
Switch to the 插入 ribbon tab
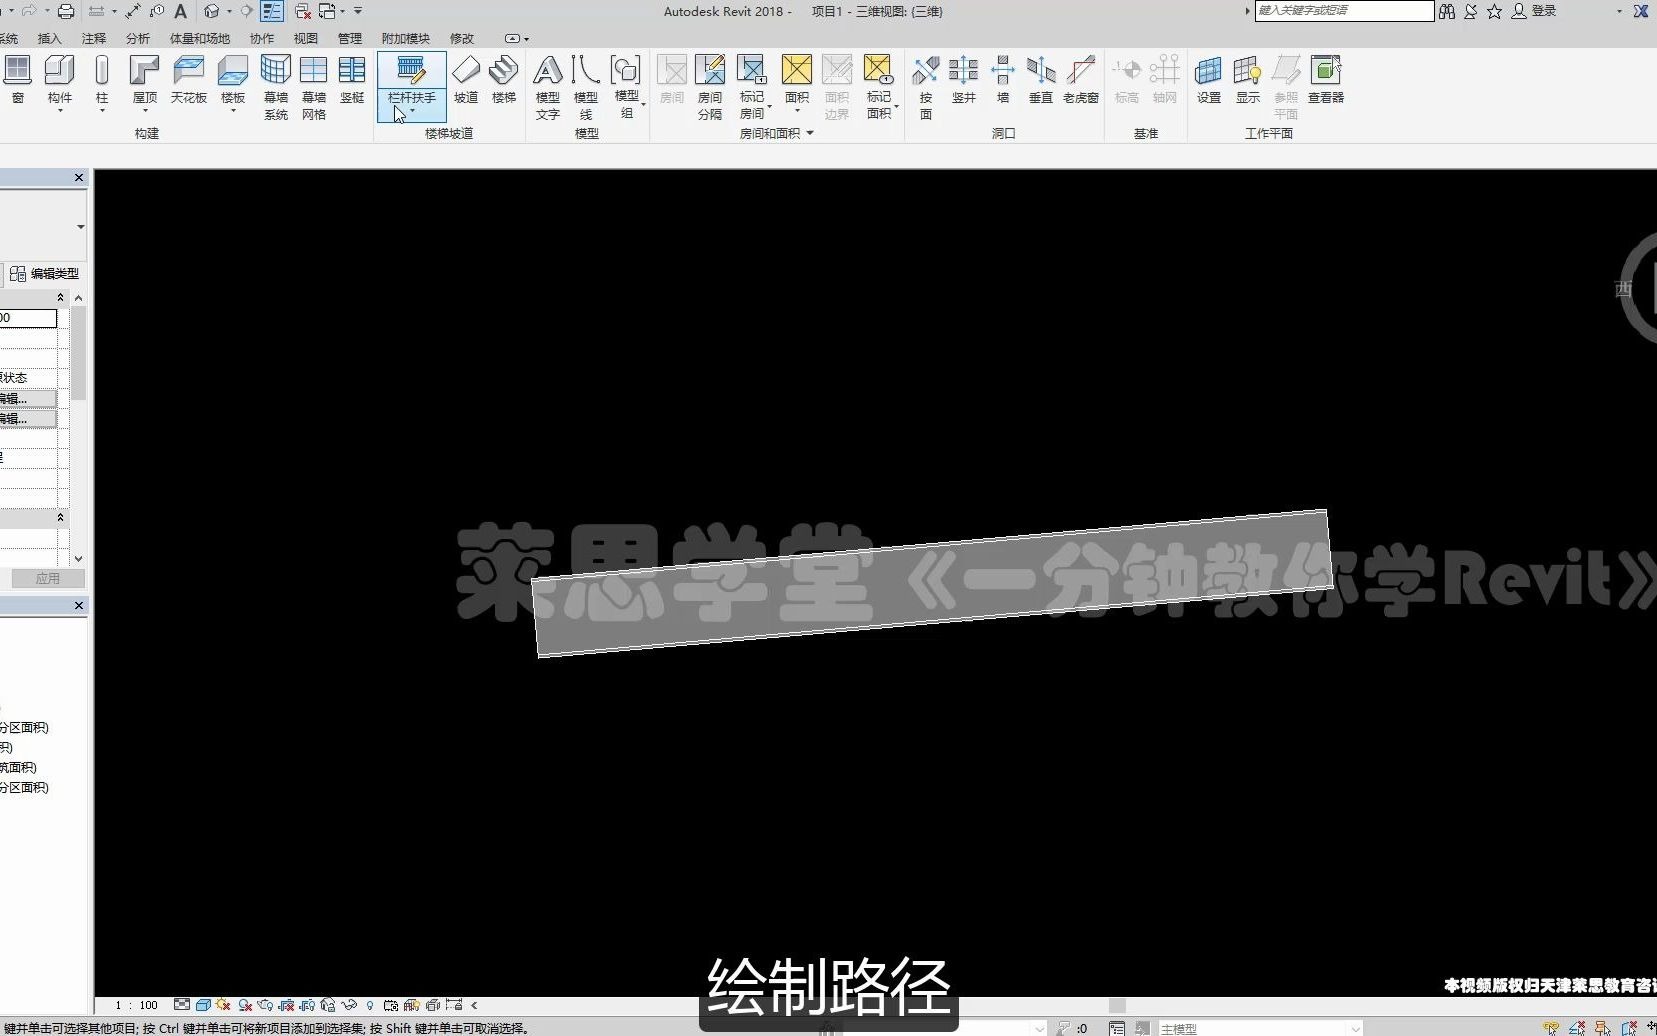pos(48,38)
